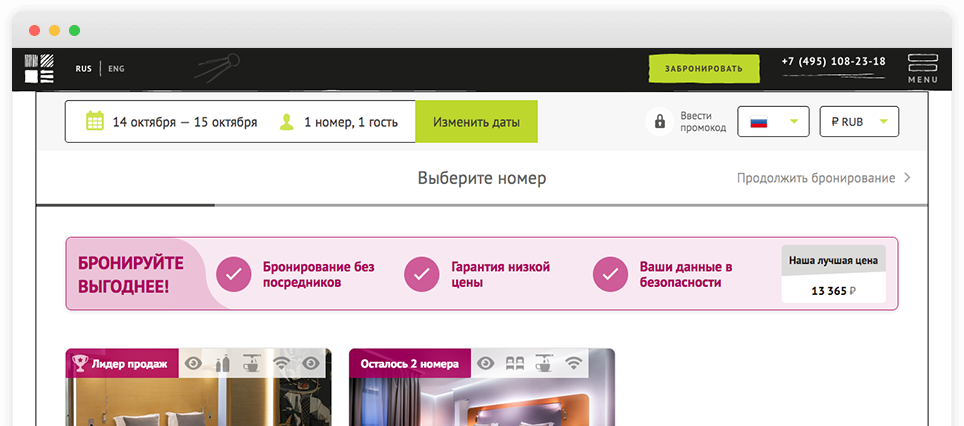Viewport: 964px width, 426px height.
Task: Click the green macOS fullscreen button
Action: [x=74, y=30]
